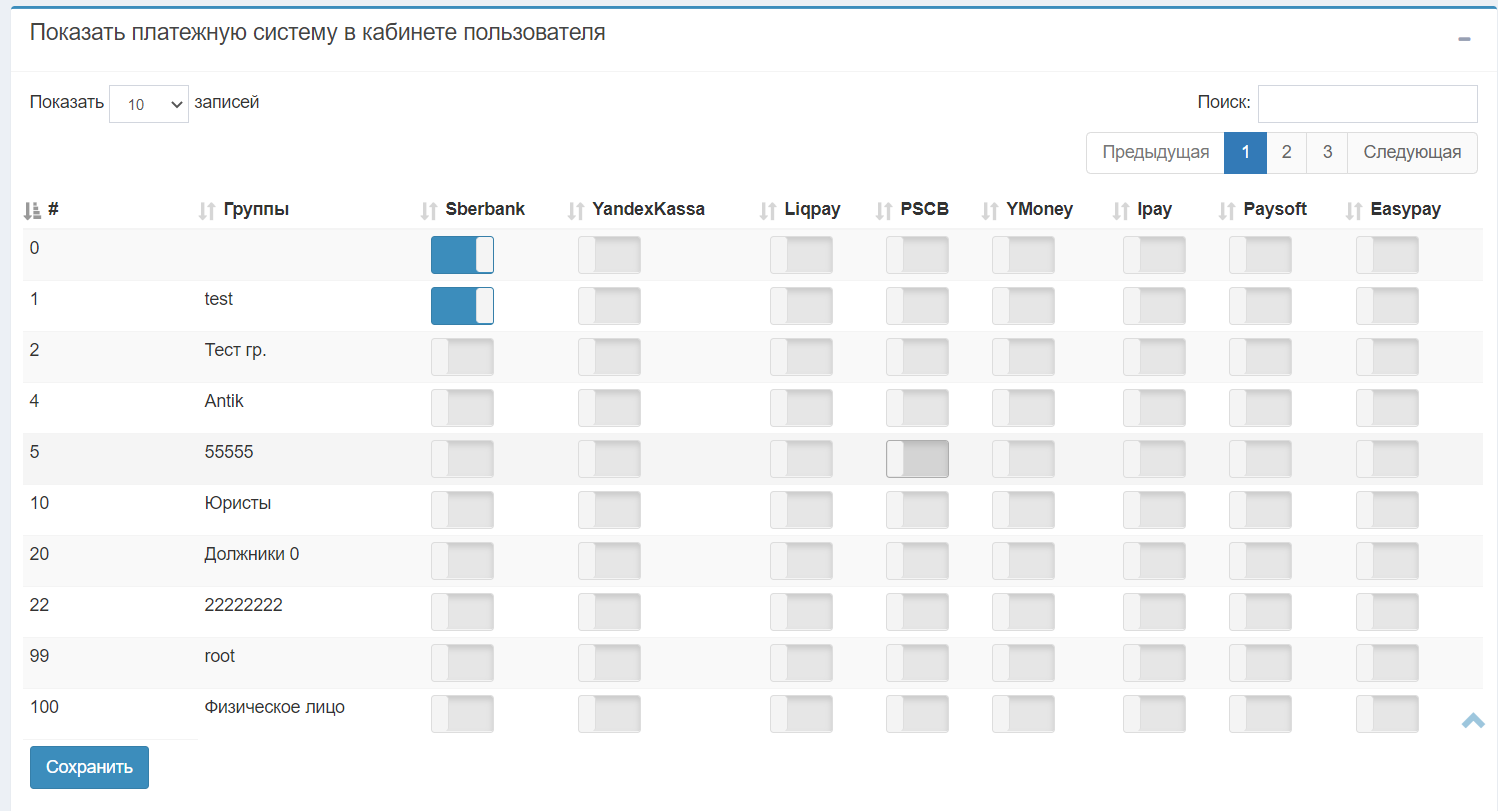Click the PSCB column sort icon

(x=884, y=210)
